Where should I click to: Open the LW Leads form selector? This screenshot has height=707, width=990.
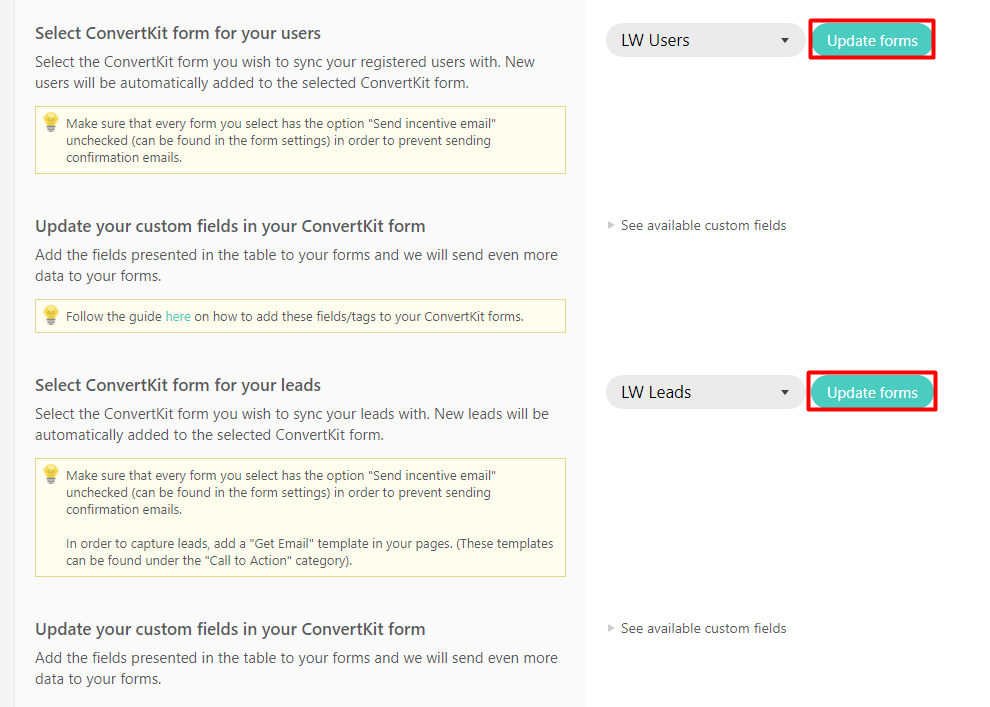click(x=705, y=392)
